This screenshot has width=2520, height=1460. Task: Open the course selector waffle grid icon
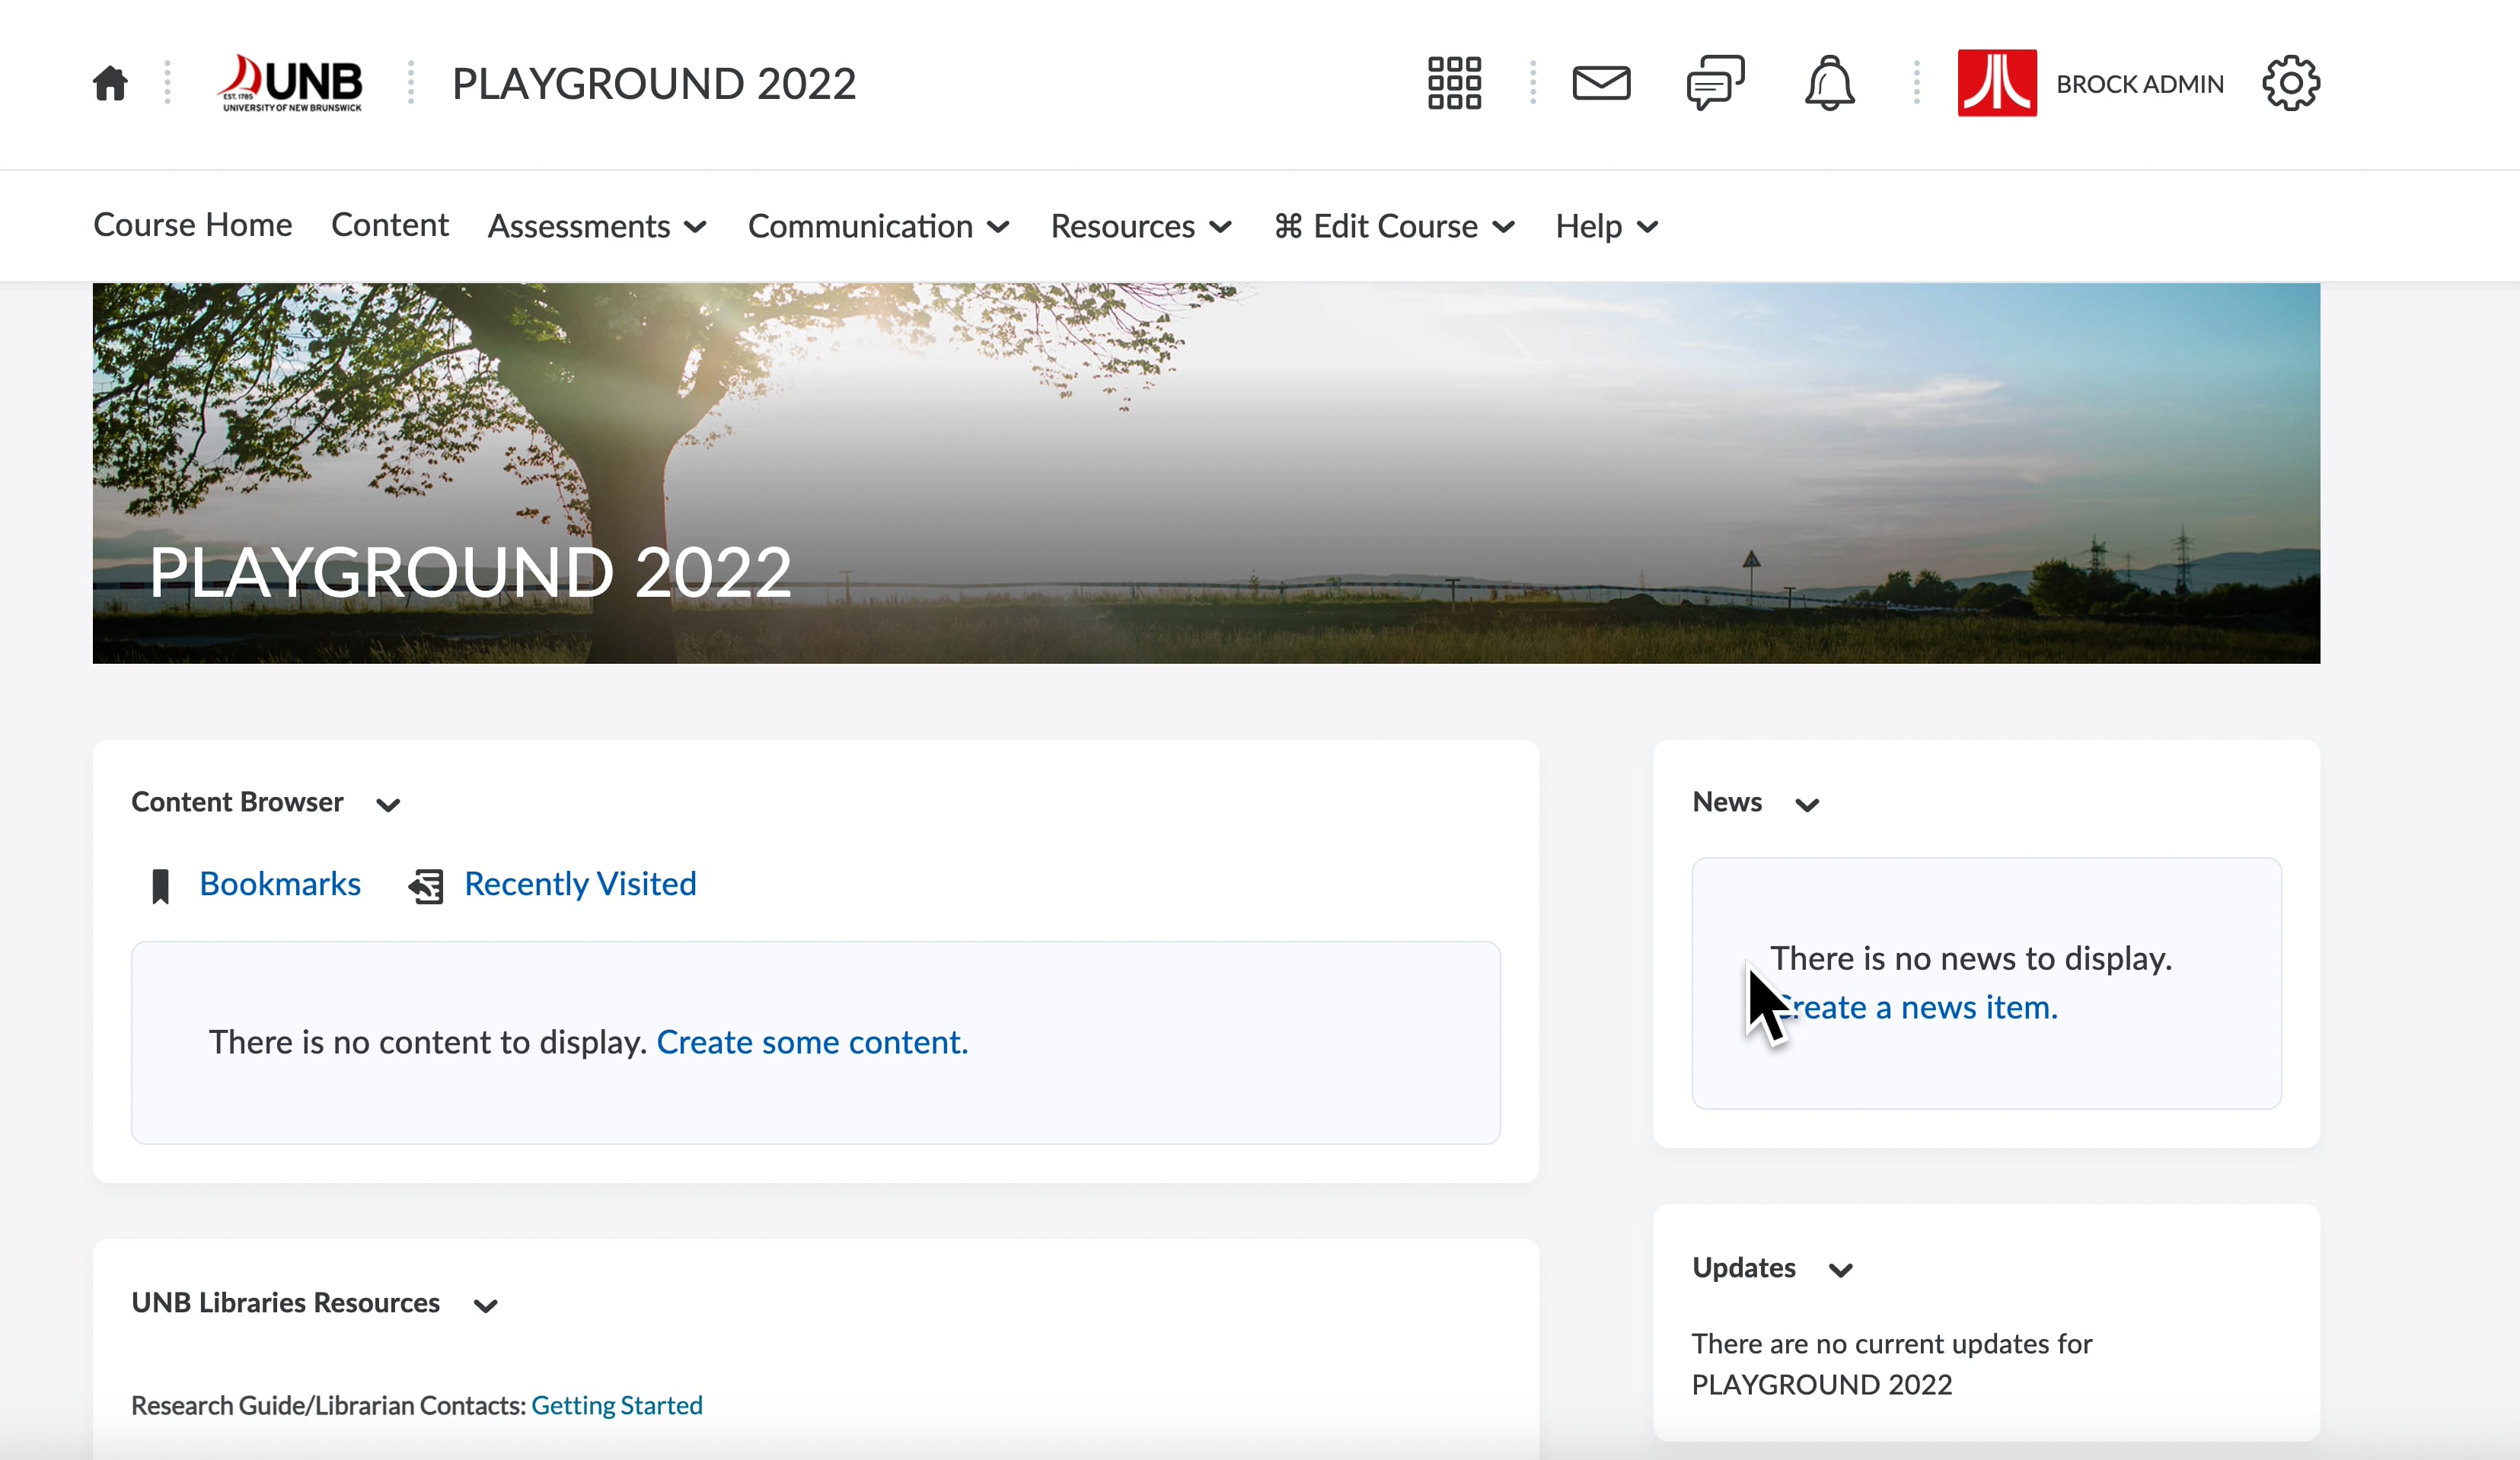[x=1453, y=83]
